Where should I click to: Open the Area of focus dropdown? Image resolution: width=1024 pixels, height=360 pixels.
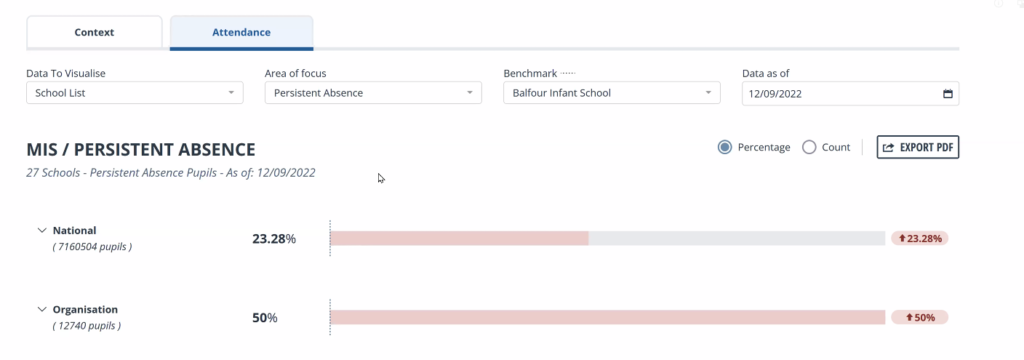click(x=373, y=93)
